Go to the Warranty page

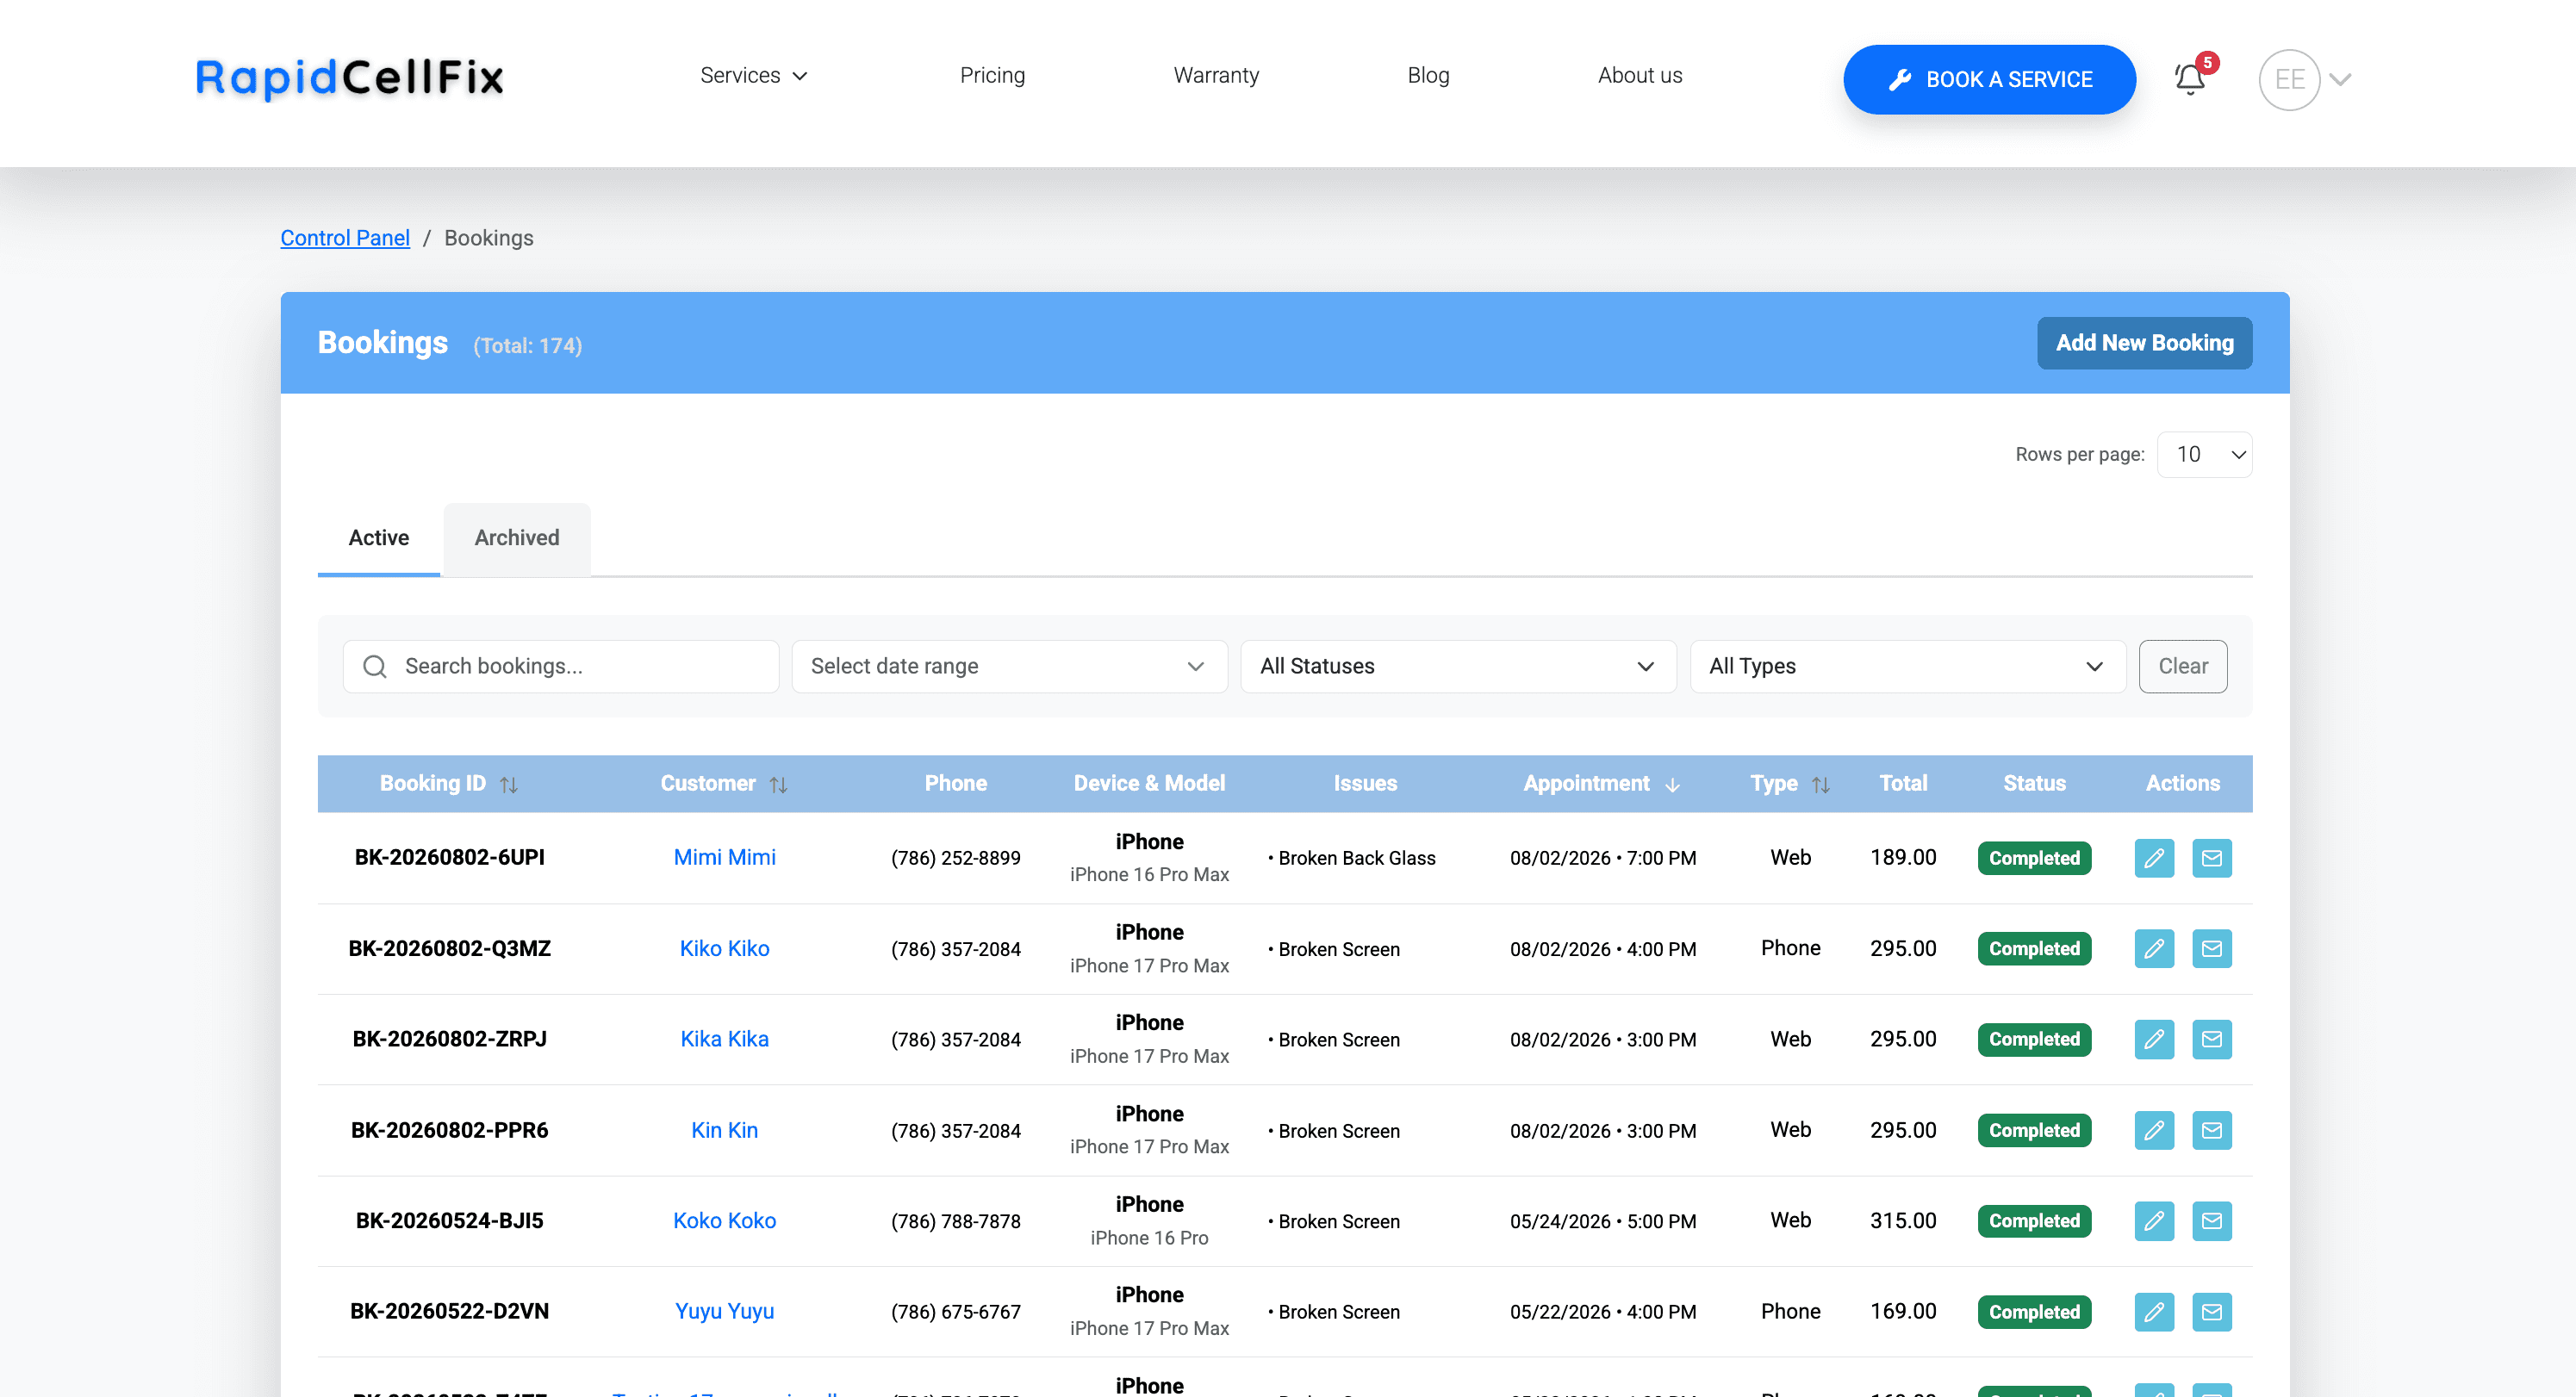(x=1216, y=75)
